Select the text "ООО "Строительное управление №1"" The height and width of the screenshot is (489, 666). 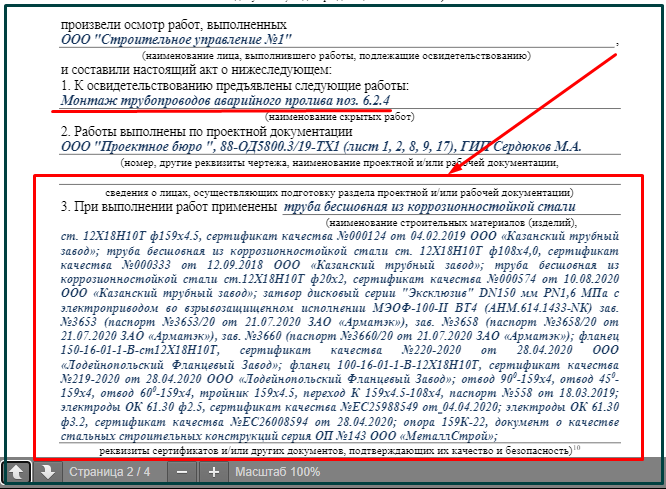point(176,40)
